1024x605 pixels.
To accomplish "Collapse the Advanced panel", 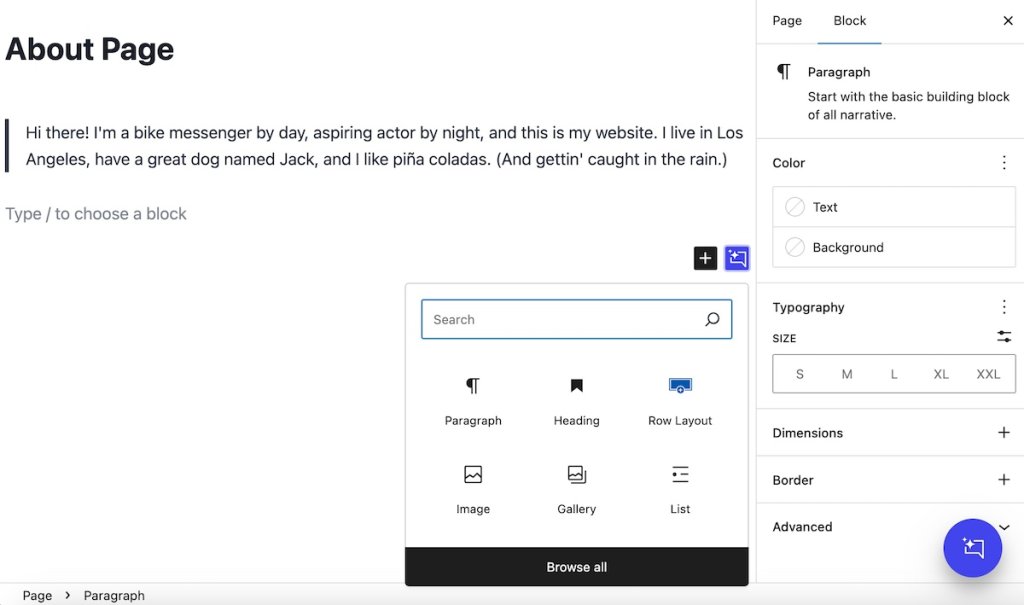I will click(1004, 527).
